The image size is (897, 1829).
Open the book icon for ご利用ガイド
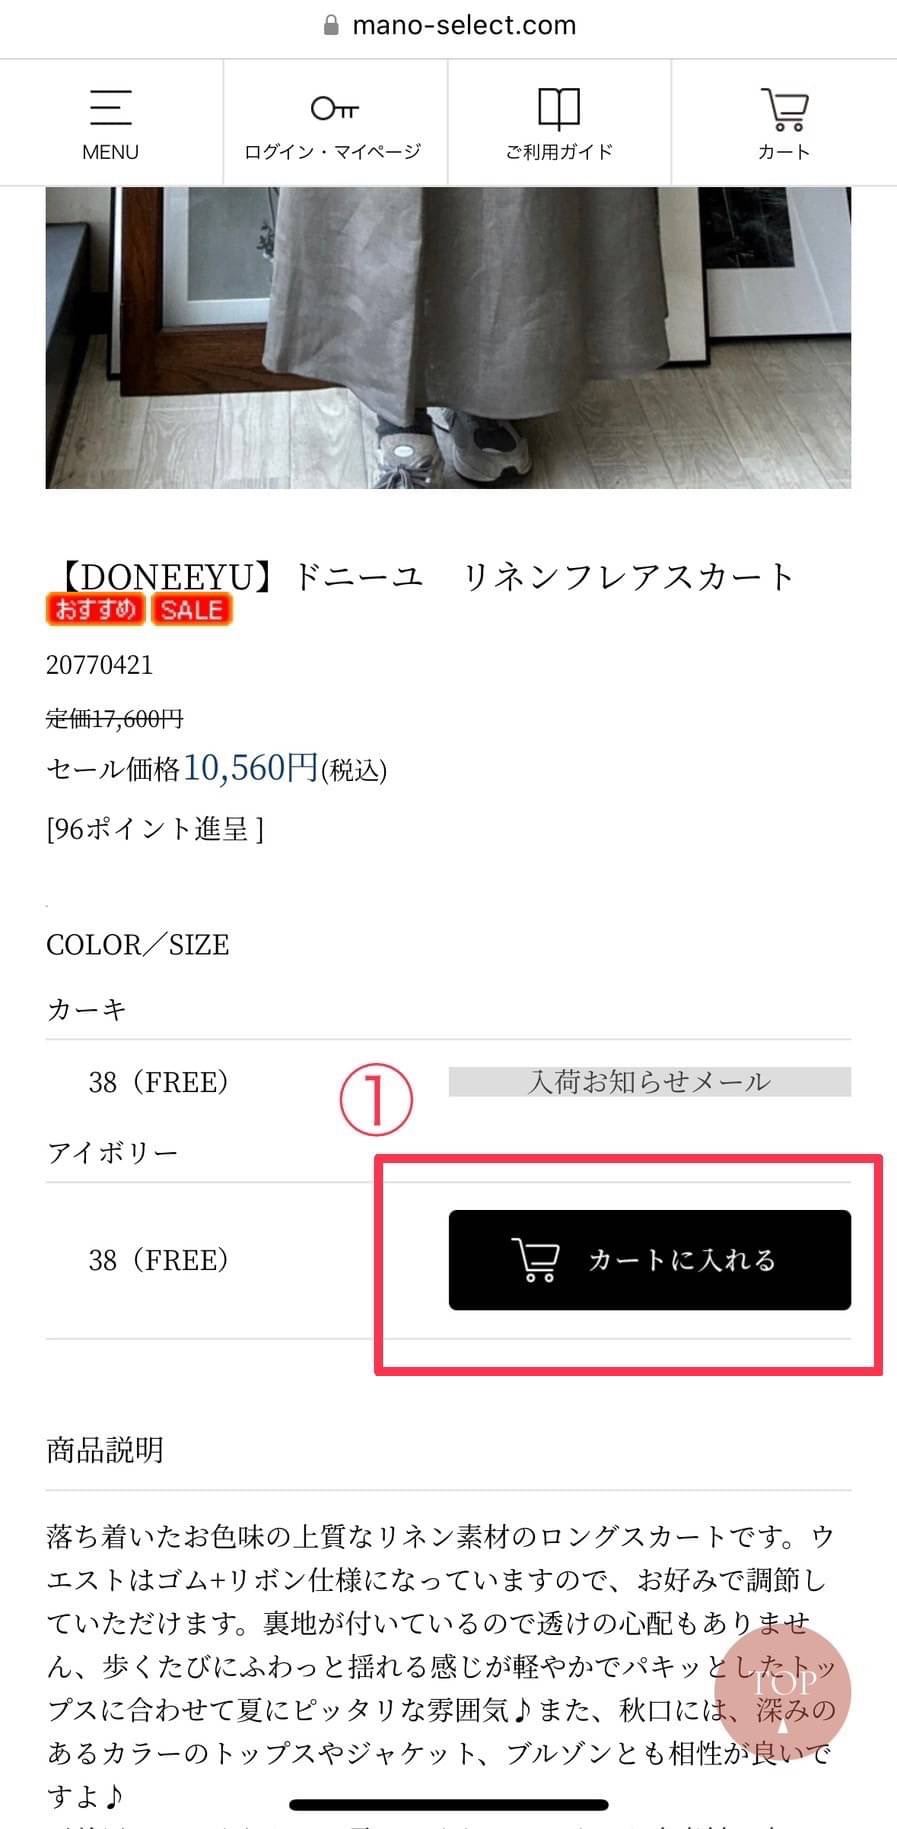click(x=558, y=108)
